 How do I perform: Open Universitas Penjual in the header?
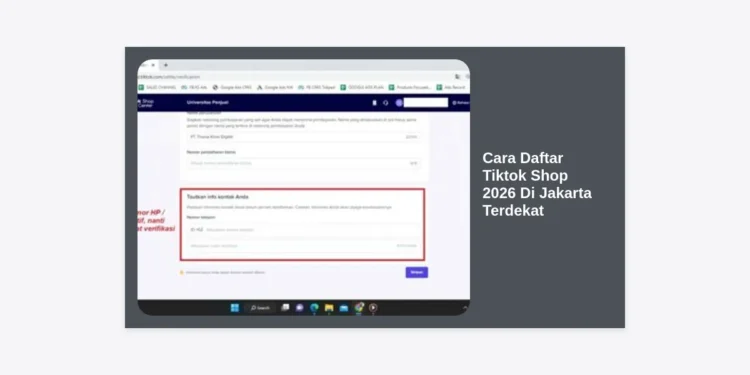207,103
